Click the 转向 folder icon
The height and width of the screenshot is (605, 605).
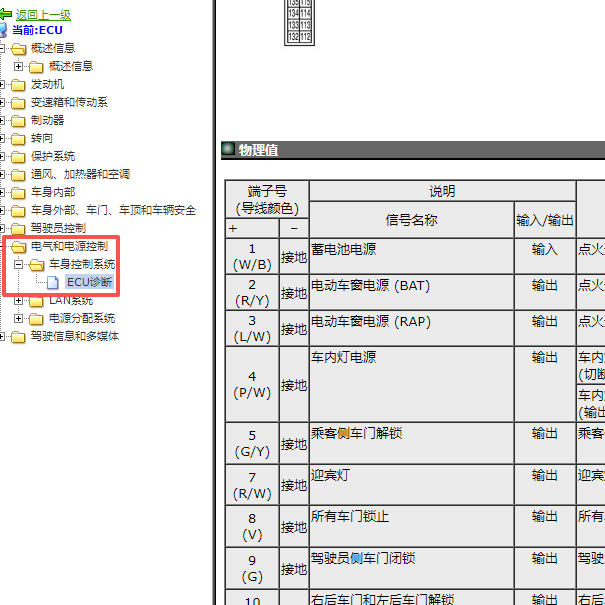click(x=18, y=139)
